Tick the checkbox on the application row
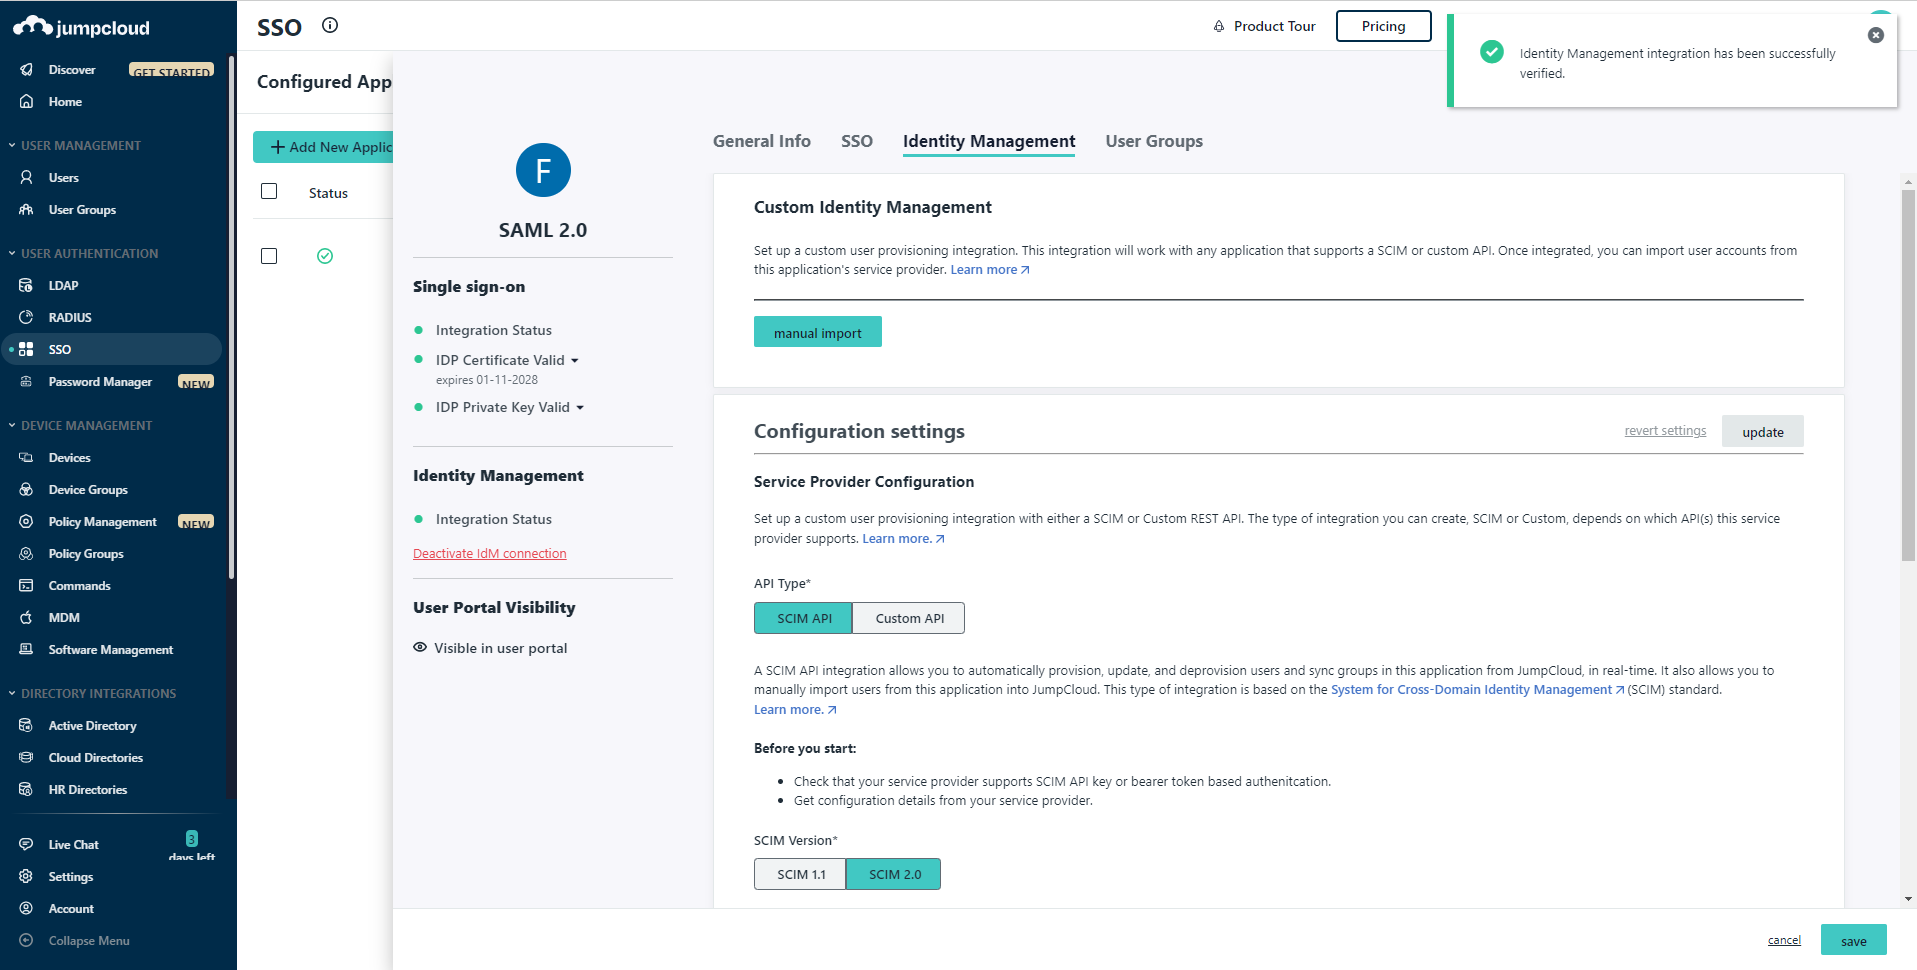1917x970 pixels. (269, 256)
